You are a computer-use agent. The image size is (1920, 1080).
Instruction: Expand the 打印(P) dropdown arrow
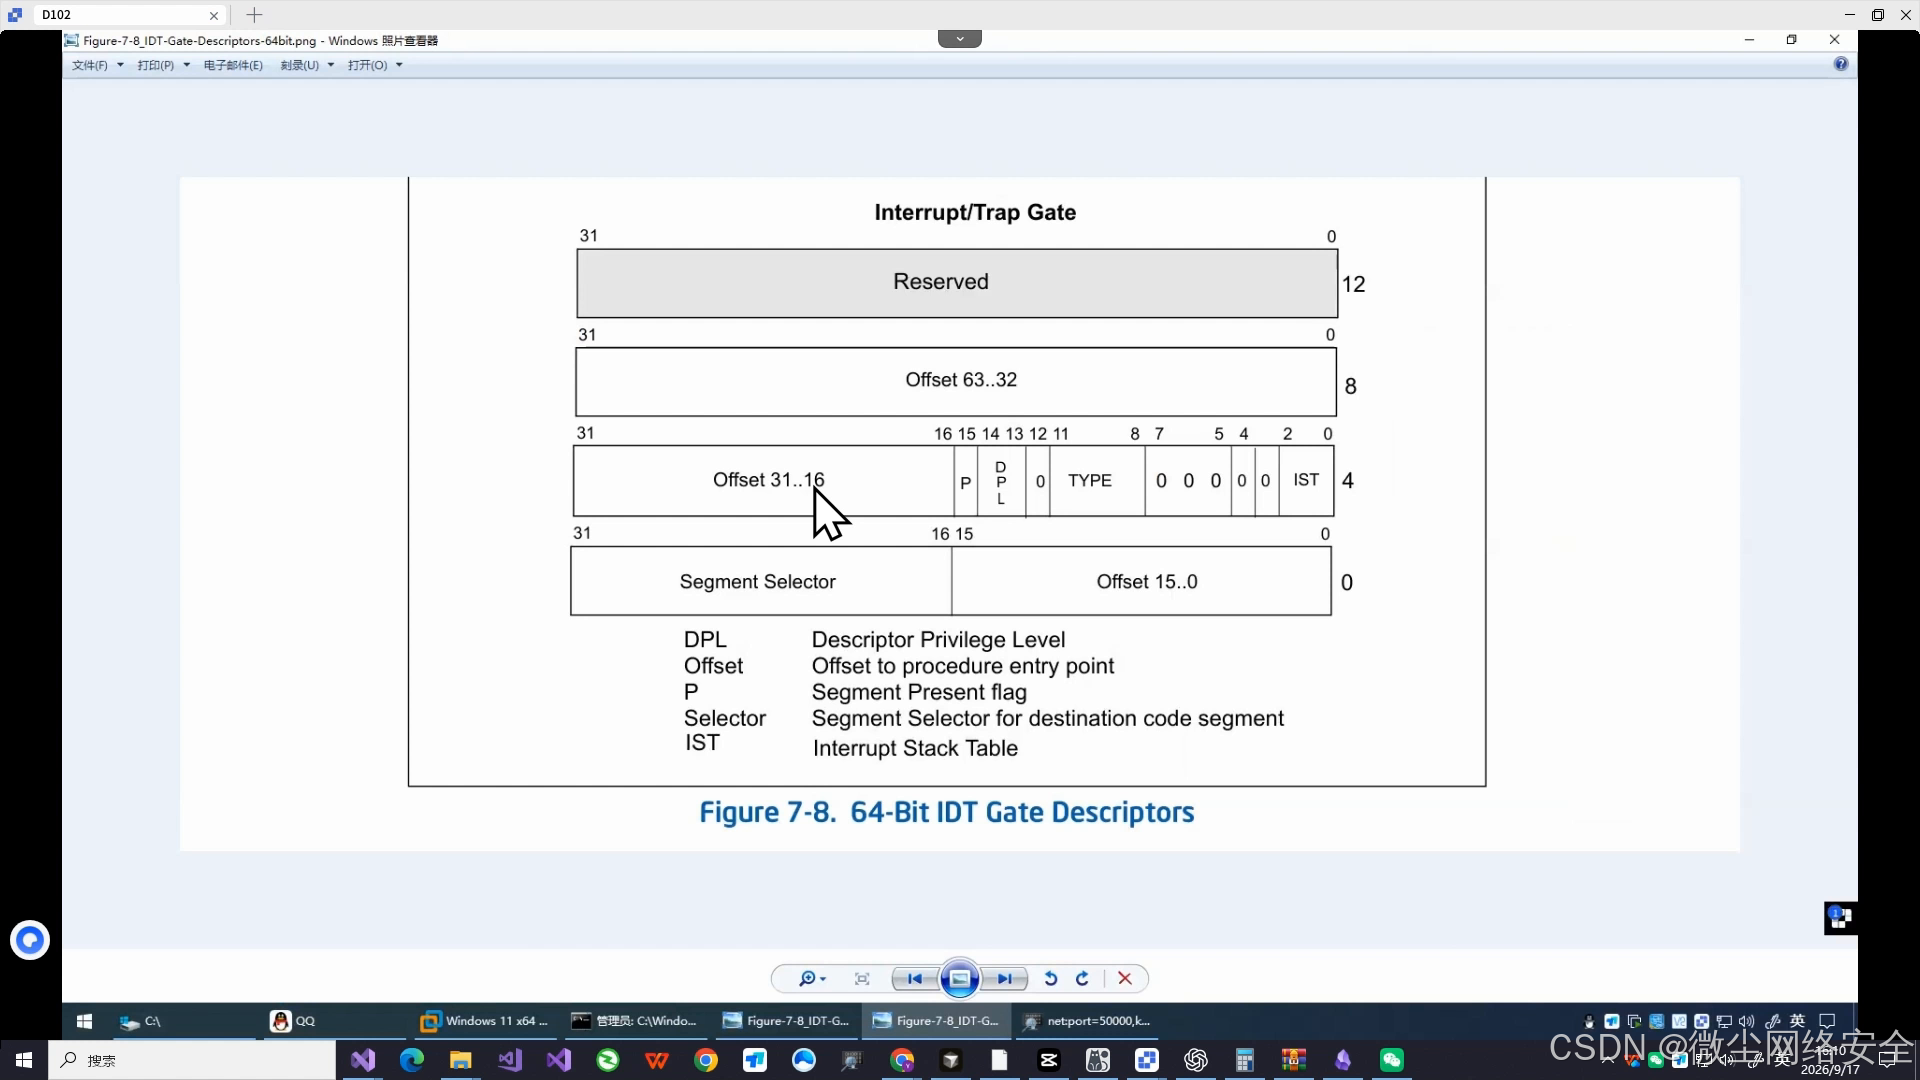[186, 65]
